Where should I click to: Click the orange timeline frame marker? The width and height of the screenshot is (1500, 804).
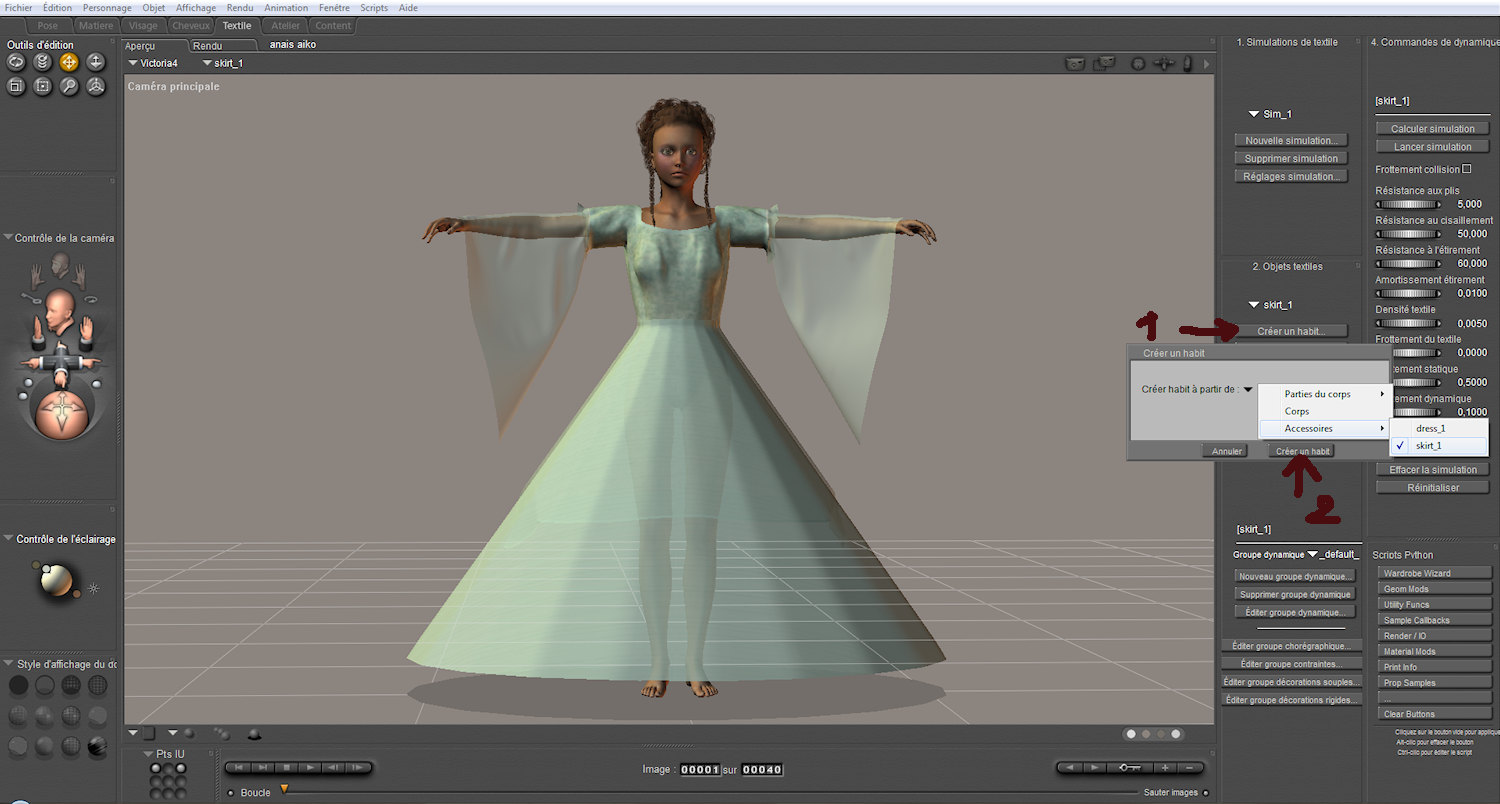284,789
